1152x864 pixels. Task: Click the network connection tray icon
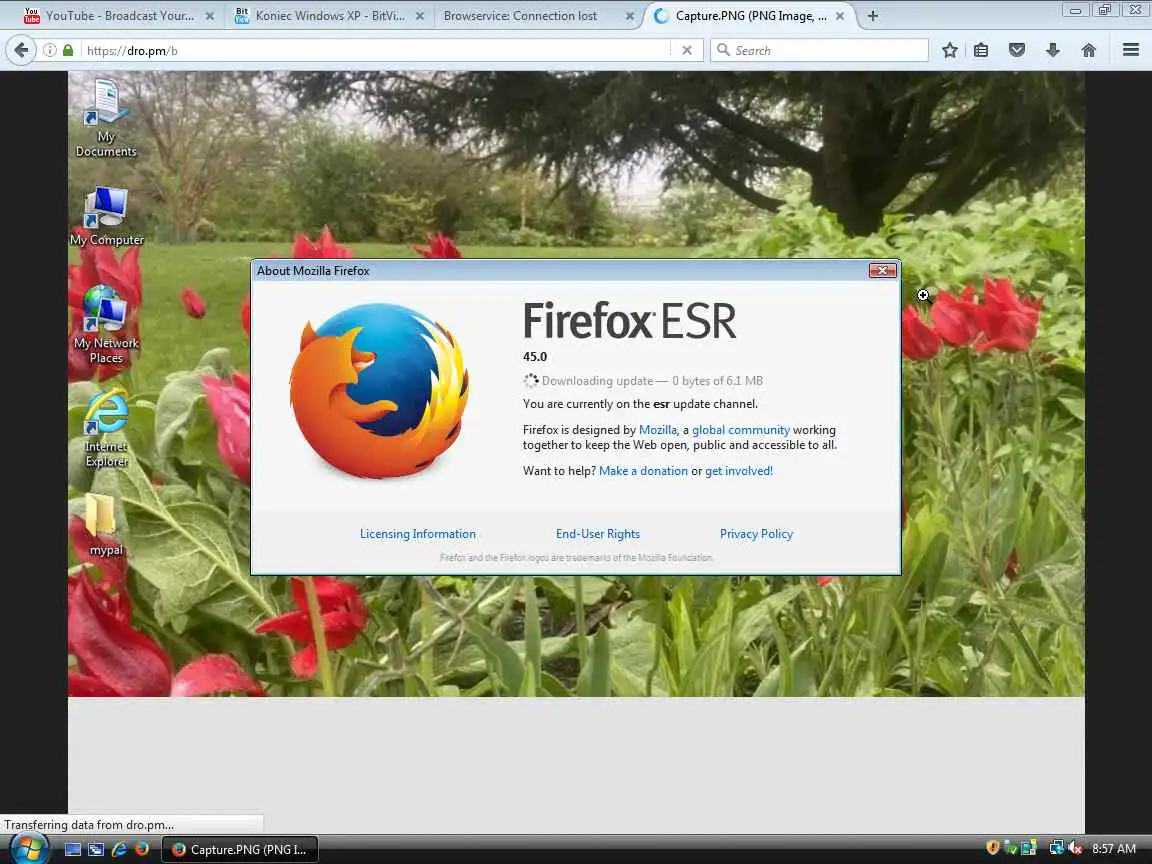point(1056,848)
